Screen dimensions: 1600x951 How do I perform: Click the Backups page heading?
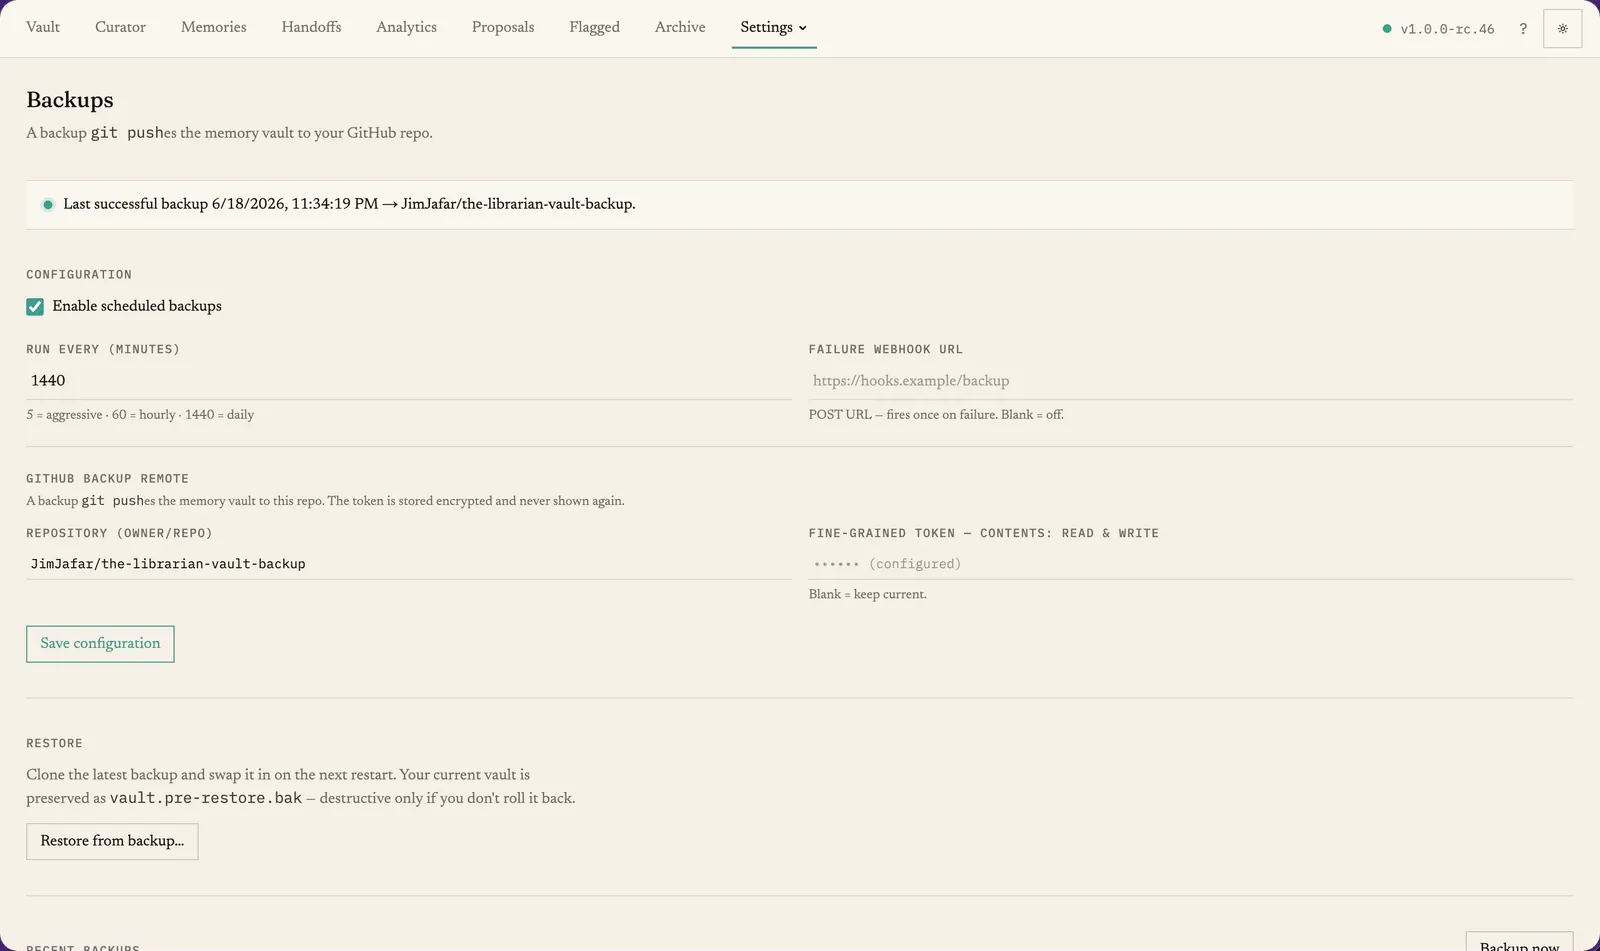point(70,100)
